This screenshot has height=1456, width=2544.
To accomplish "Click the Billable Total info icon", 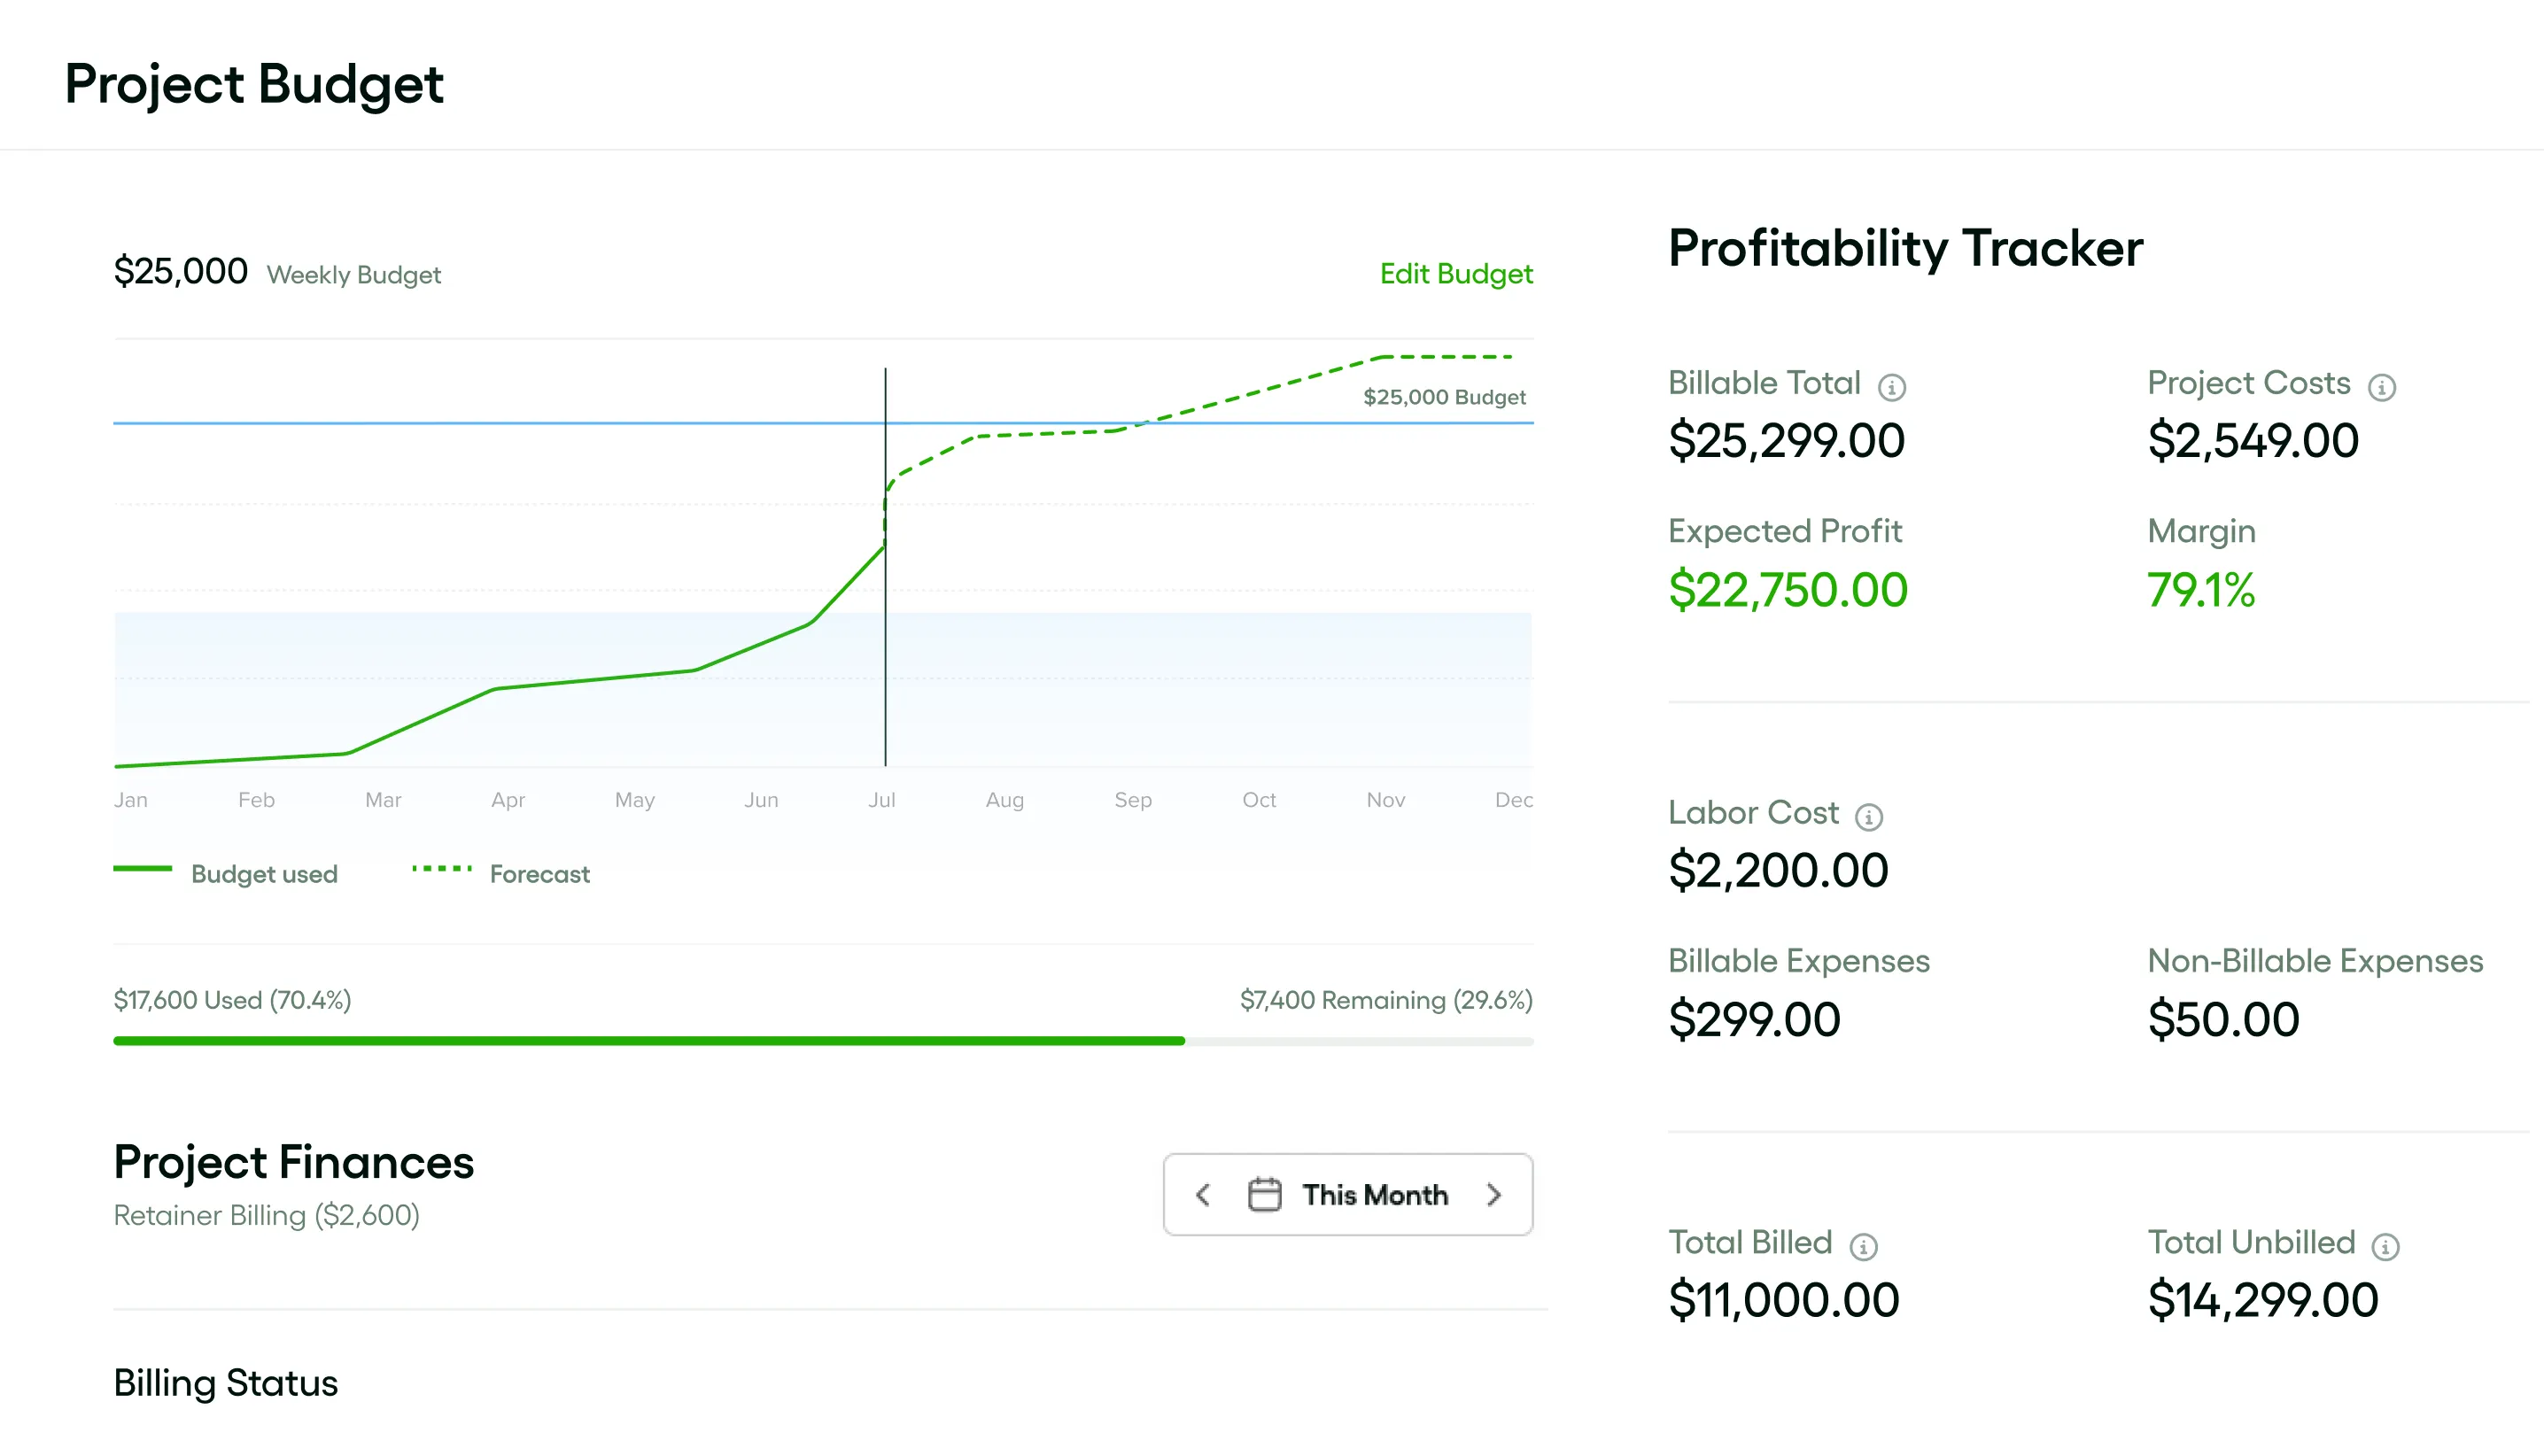I will (x=1891, y=387).
